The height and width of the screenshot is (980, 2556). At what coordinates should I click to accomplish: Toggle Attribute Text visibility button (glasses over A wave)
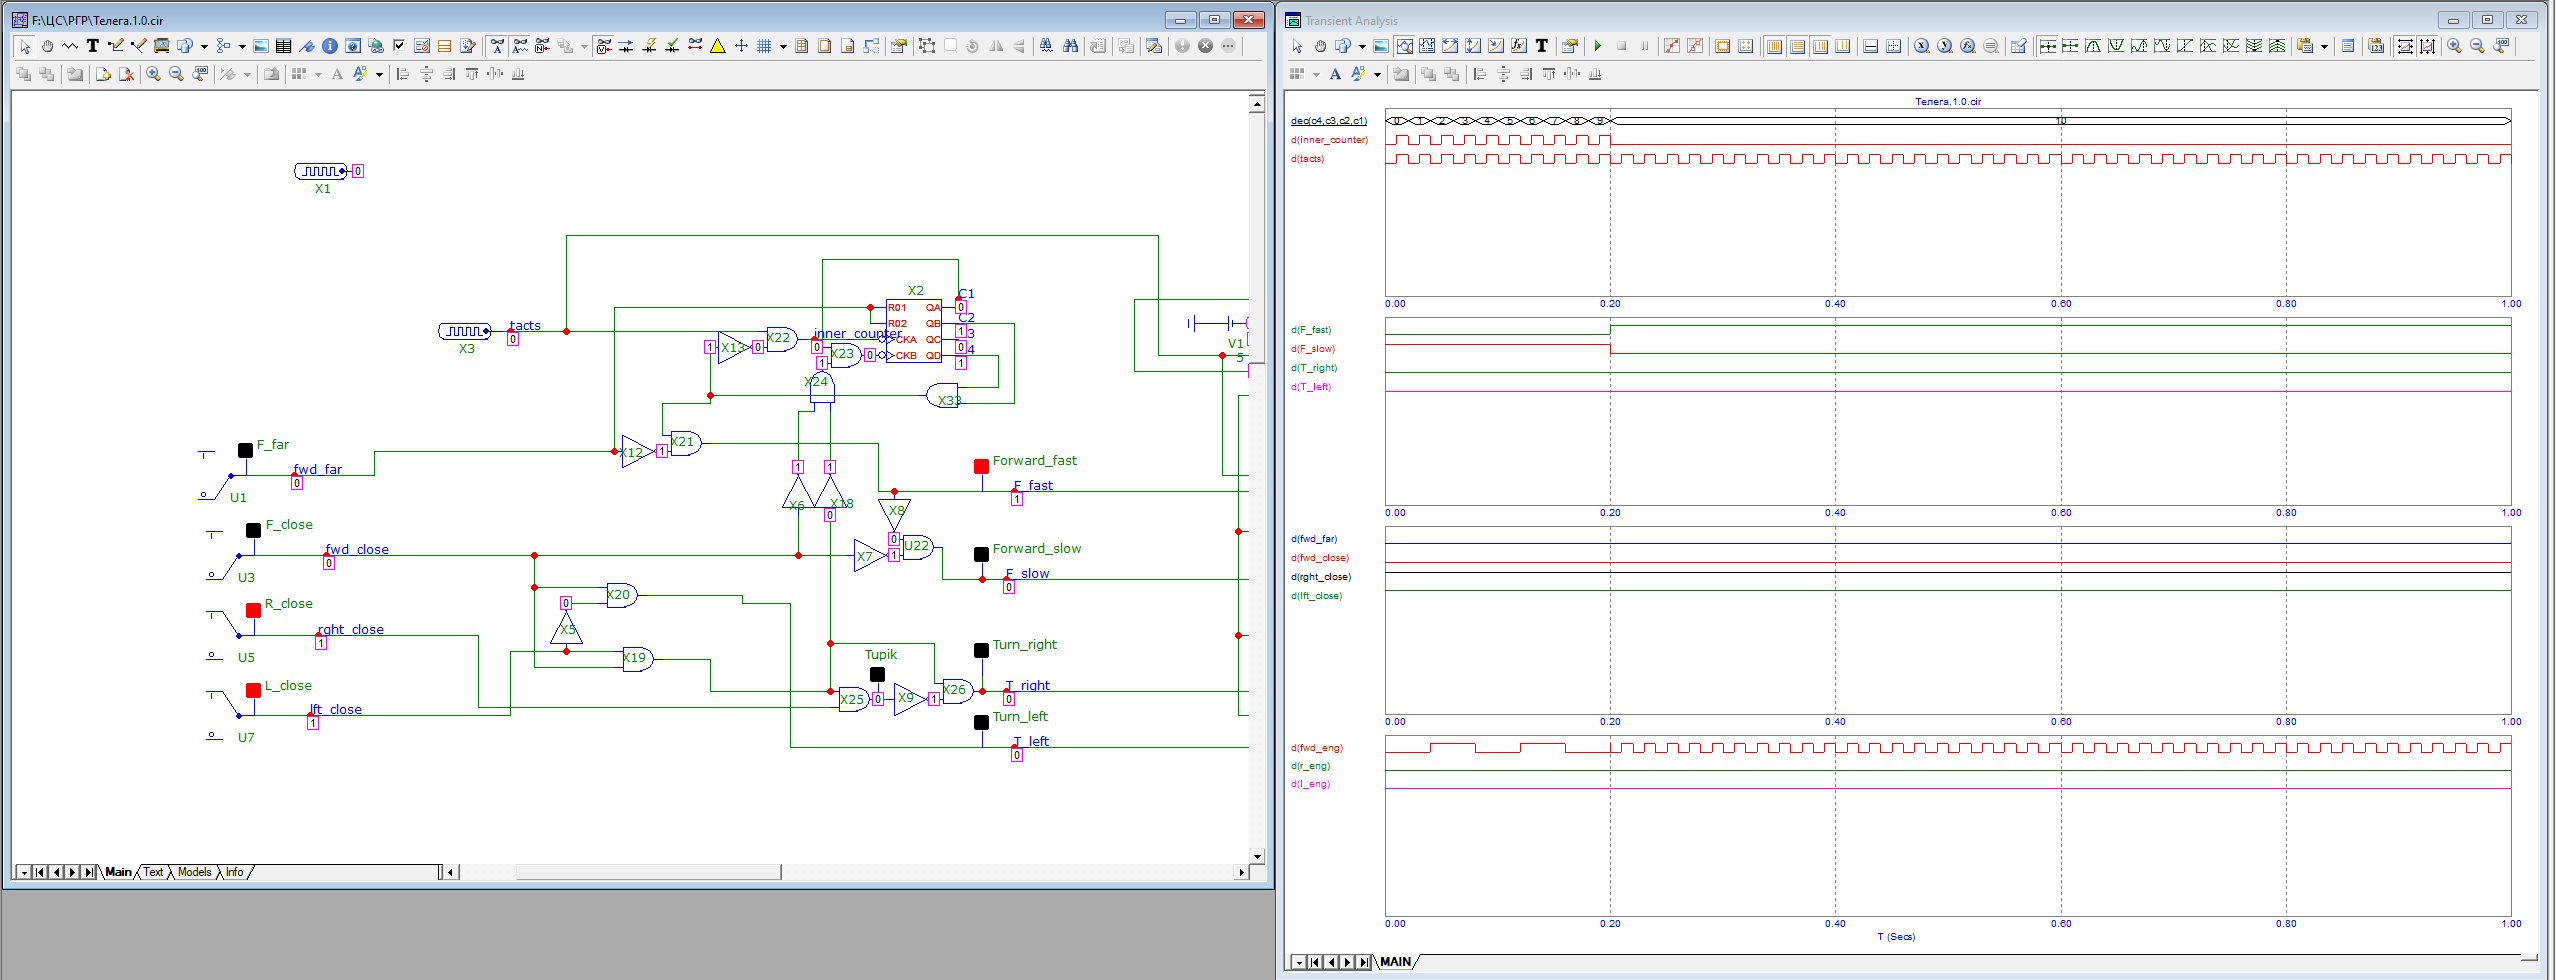[x=520, y=46]
